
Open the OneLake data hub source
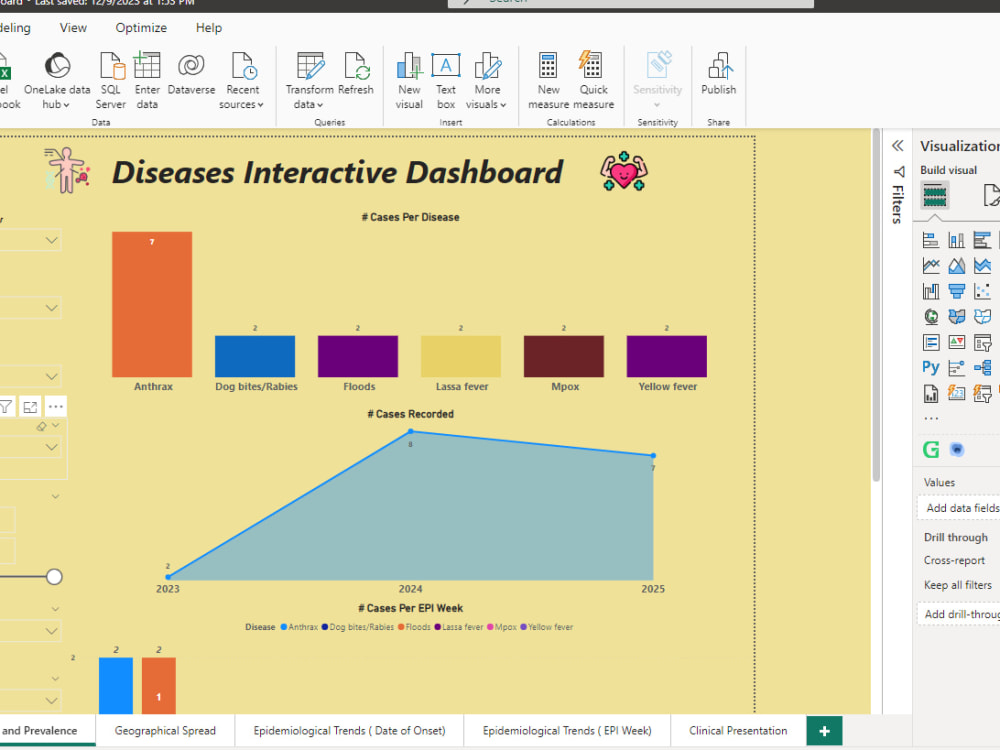click(57, 81)
